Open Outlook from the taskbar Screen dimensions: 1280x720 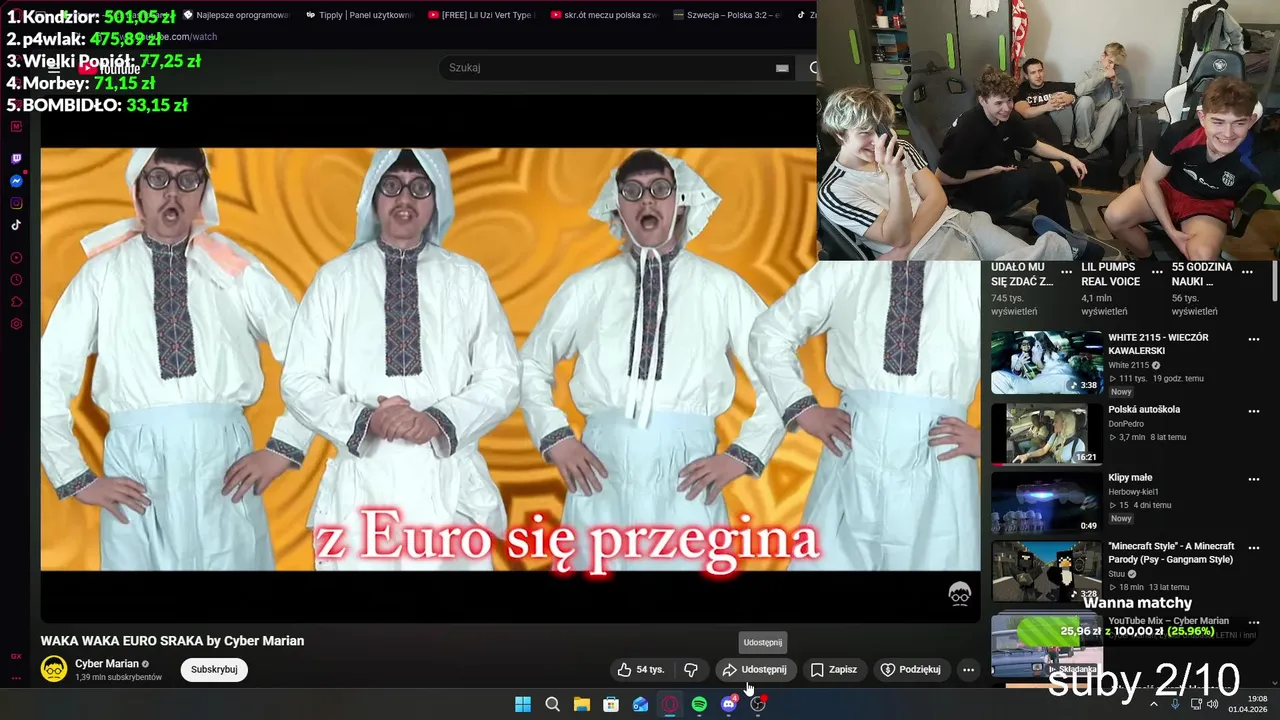point(640,704)
